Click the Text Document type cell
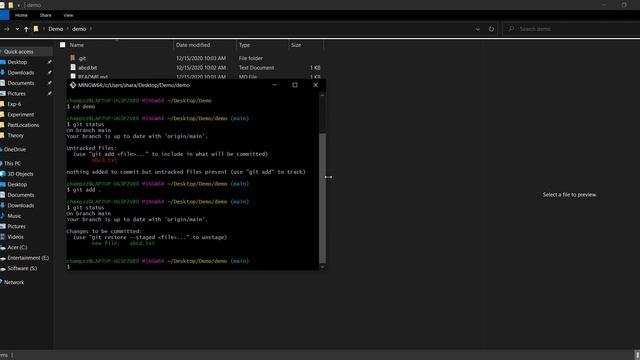Screen dimensions: 640x360 (256, 68)
